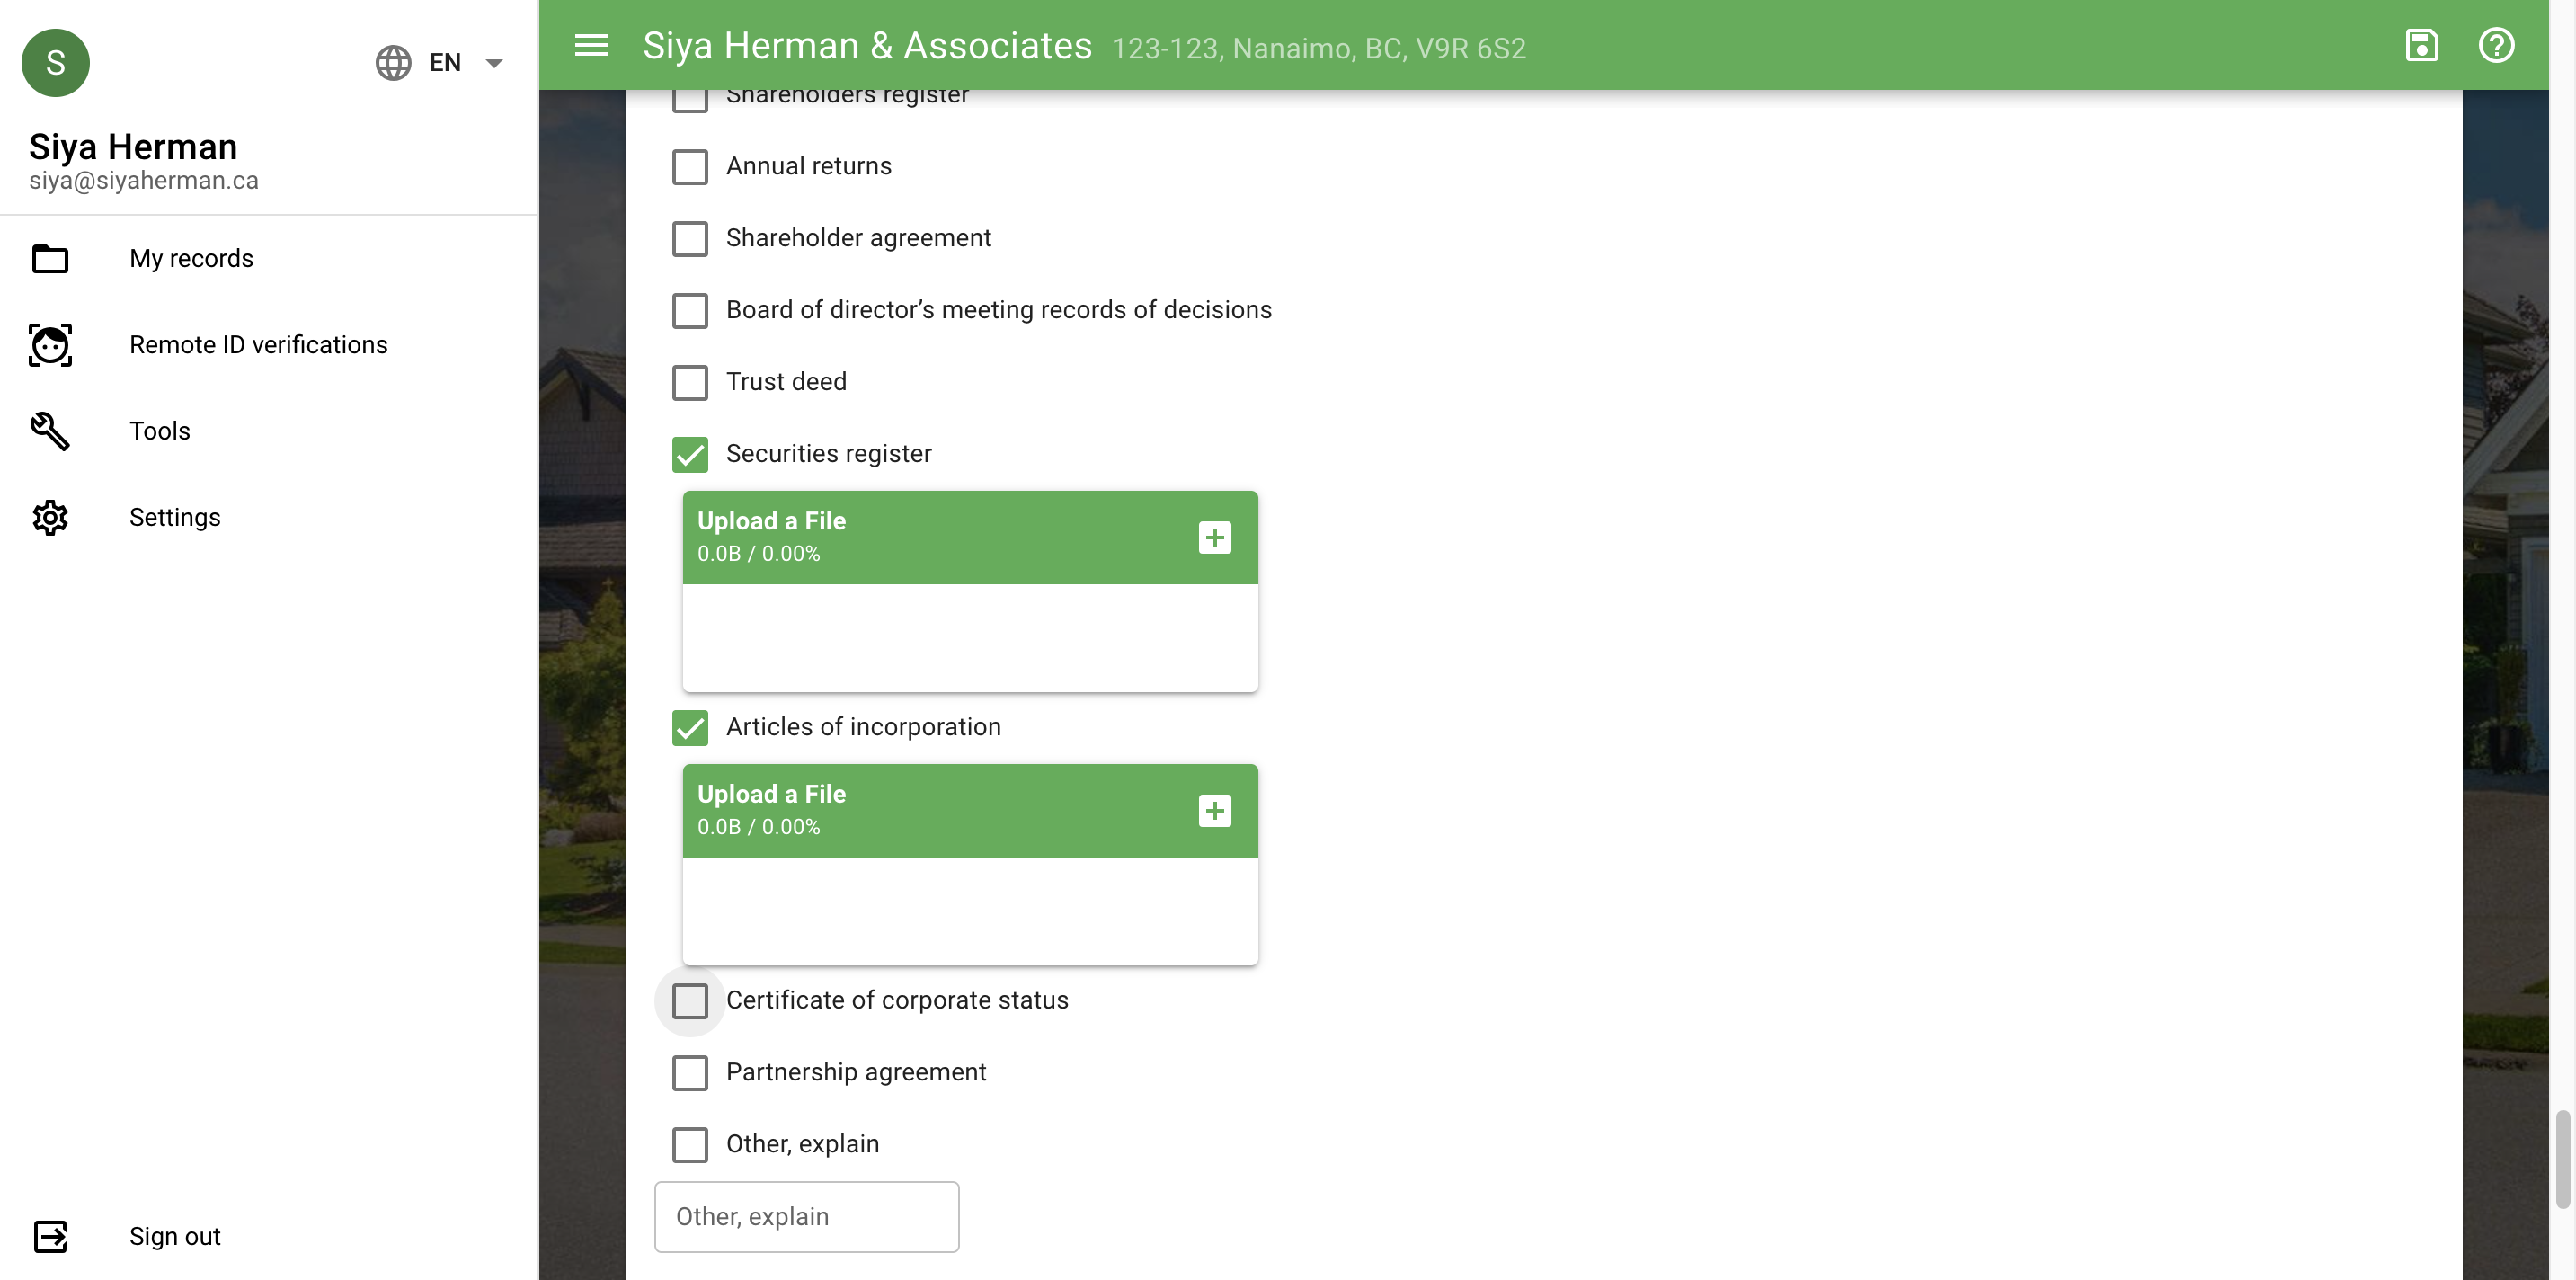Open the help question mark icon
This screenshot has height=1280, width=2576.
[x=2496, y=45]
